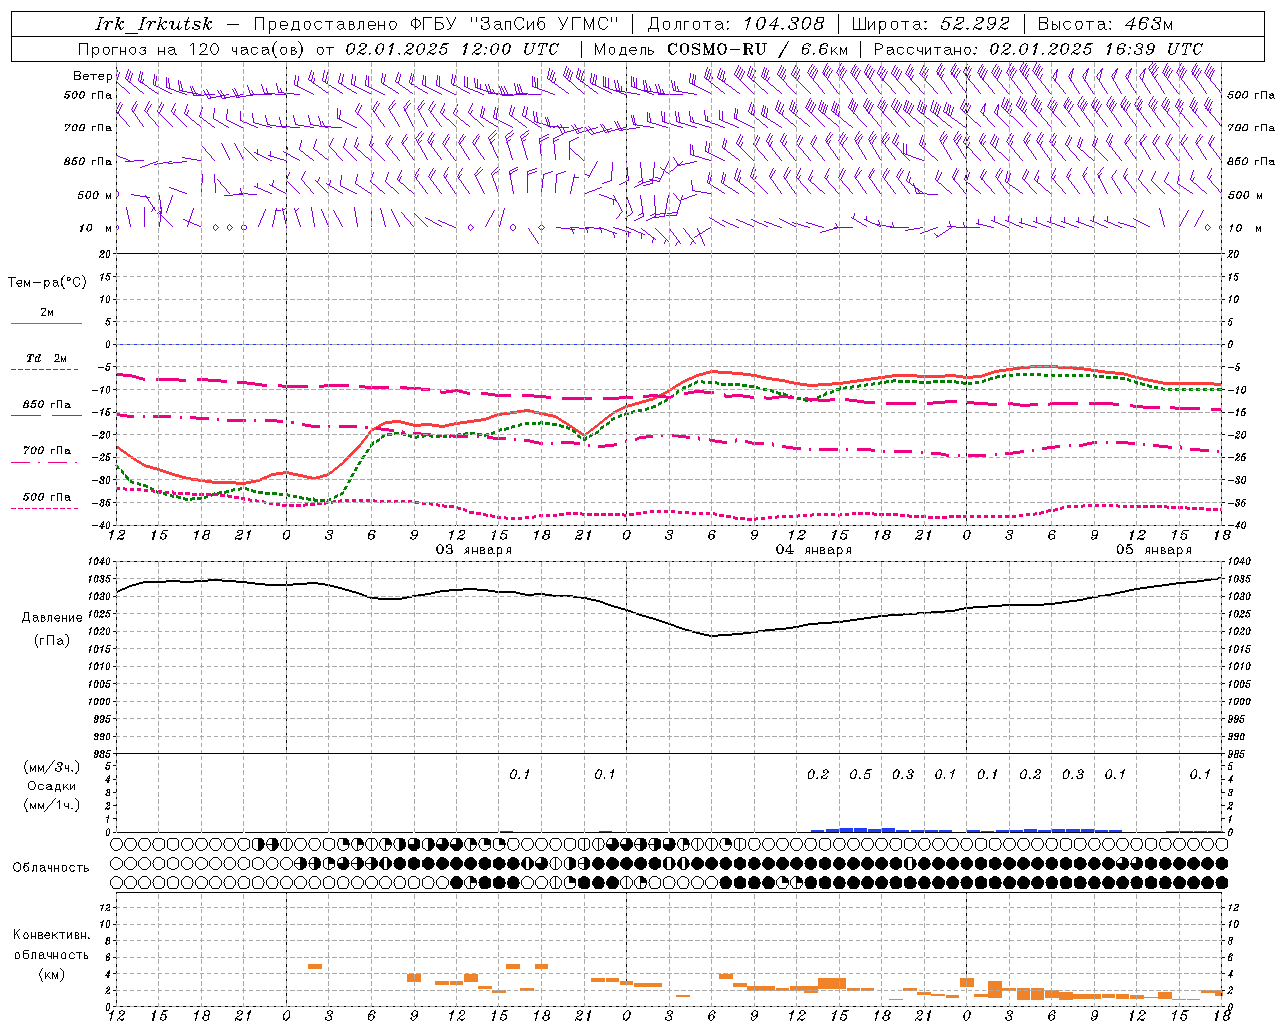1280x1024 pixels.
Task: Click the (мм/3ч.) precipitation unit label
Action: [52, 767]
